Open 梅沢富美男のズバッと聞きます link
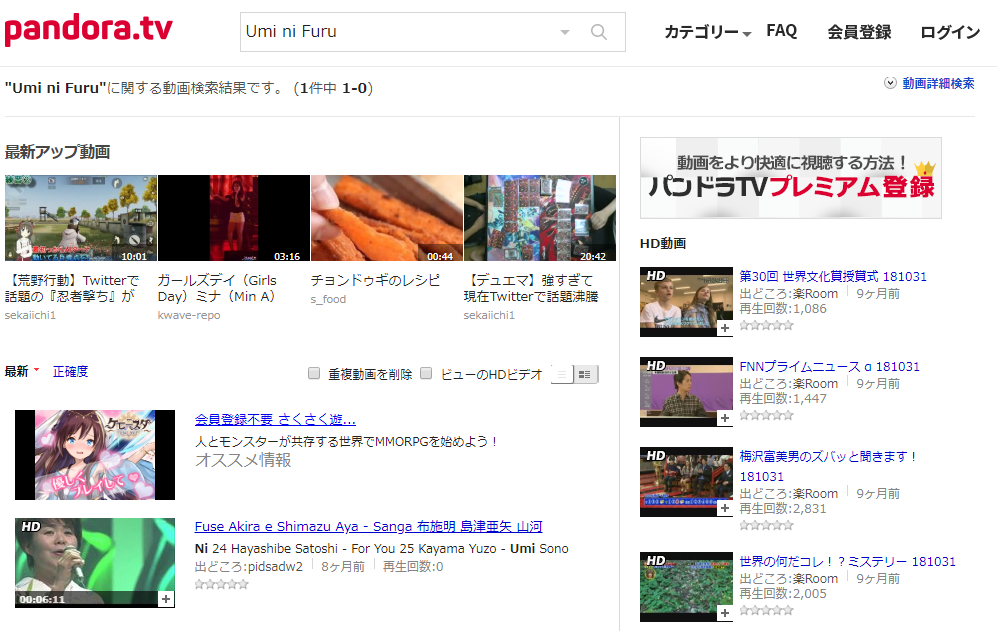1005x632 pixels. click(829, 467)
